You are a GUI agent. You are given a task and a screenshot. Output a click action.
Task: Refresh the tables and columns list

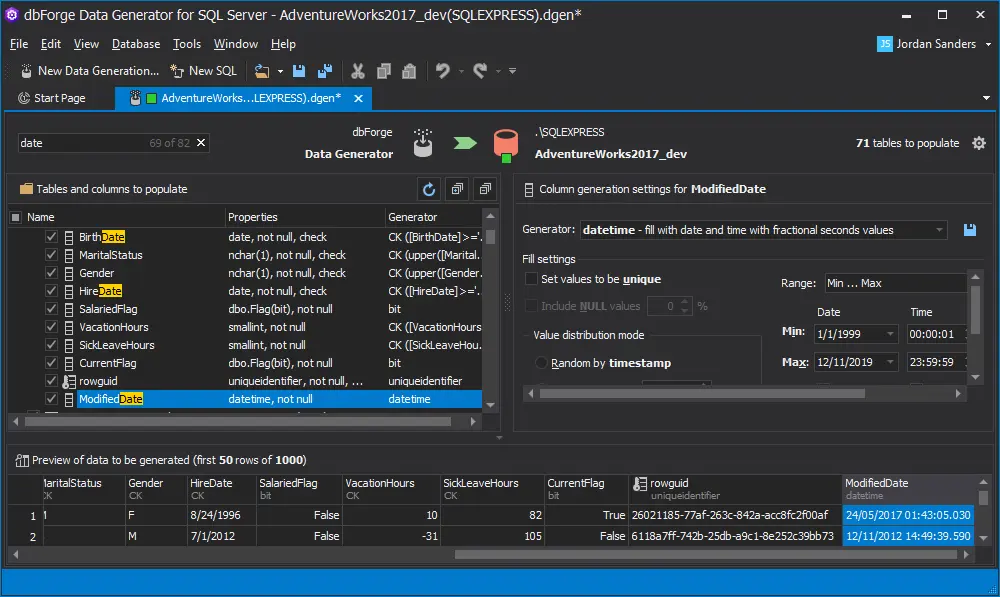(x=429, y=189)
